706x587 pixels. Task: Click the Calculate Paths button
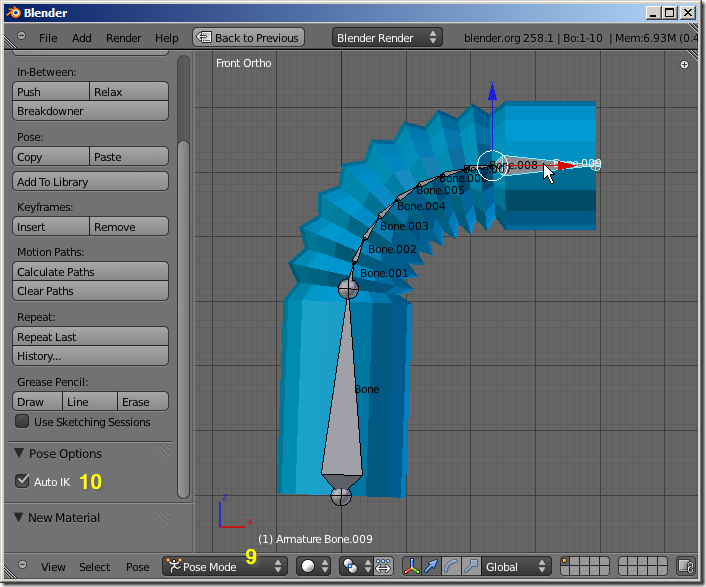(91, 272)
